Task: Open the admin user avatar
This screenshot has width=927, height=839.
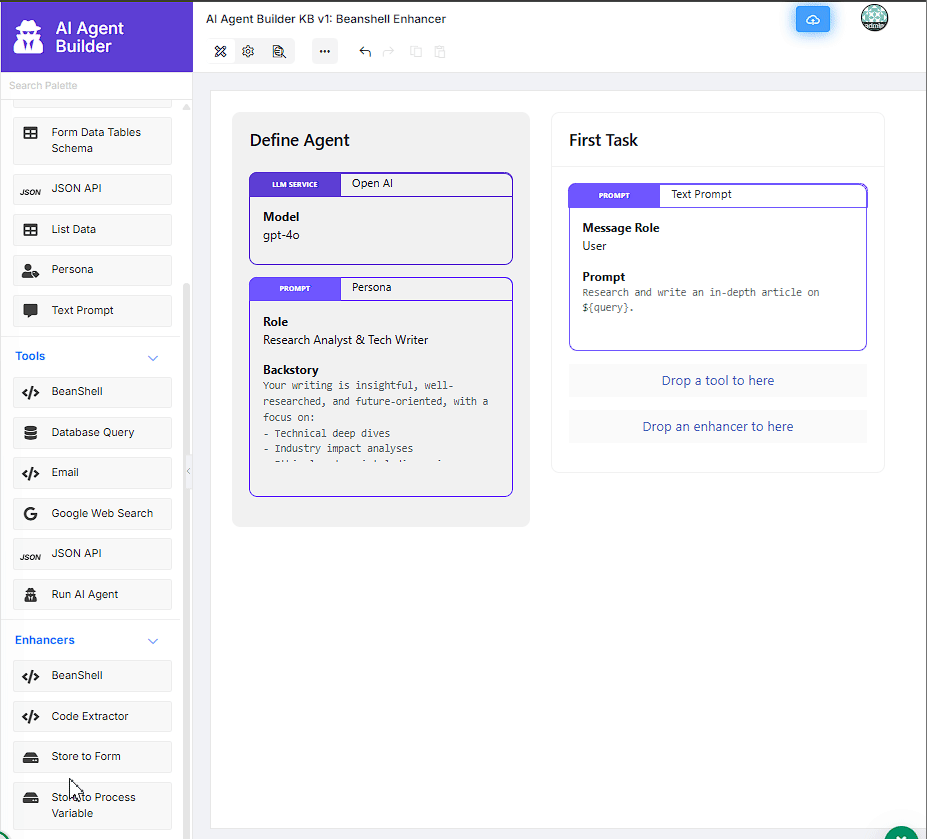Action: (x=874, y=19)
